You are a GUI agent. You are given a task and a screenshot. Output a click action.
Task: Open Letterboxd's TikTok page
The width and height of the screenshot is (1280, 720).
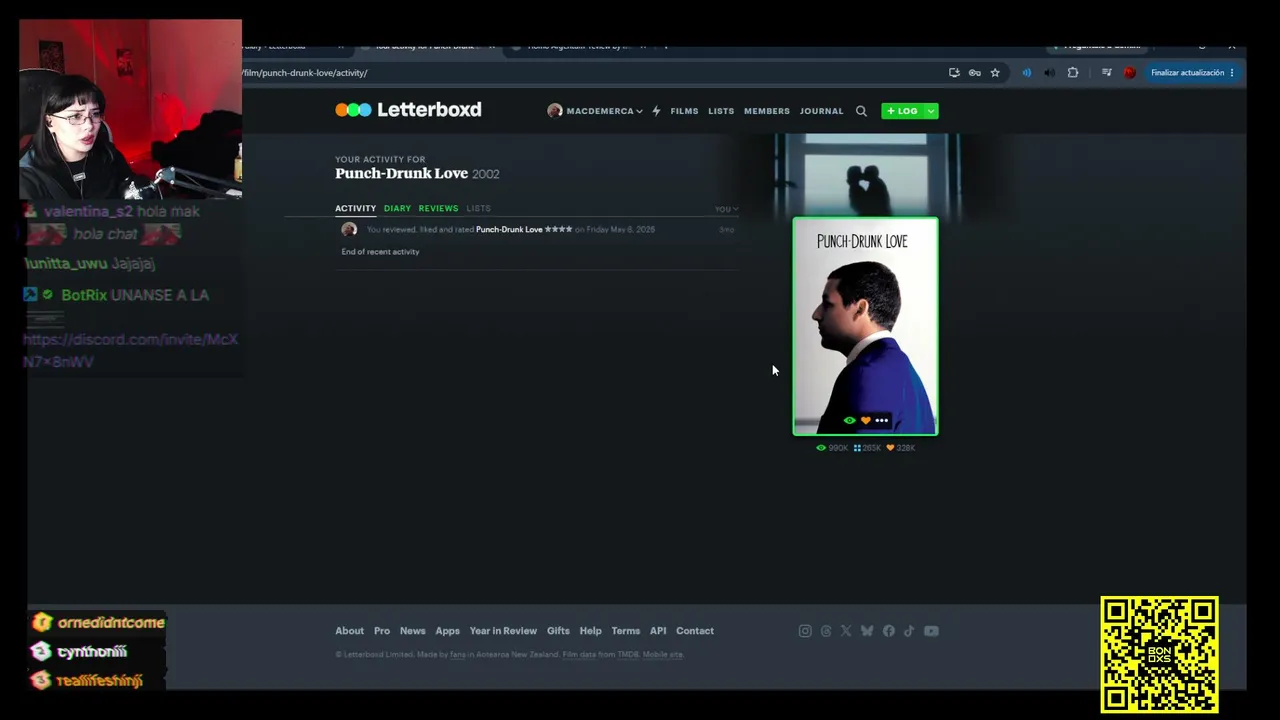909,631
